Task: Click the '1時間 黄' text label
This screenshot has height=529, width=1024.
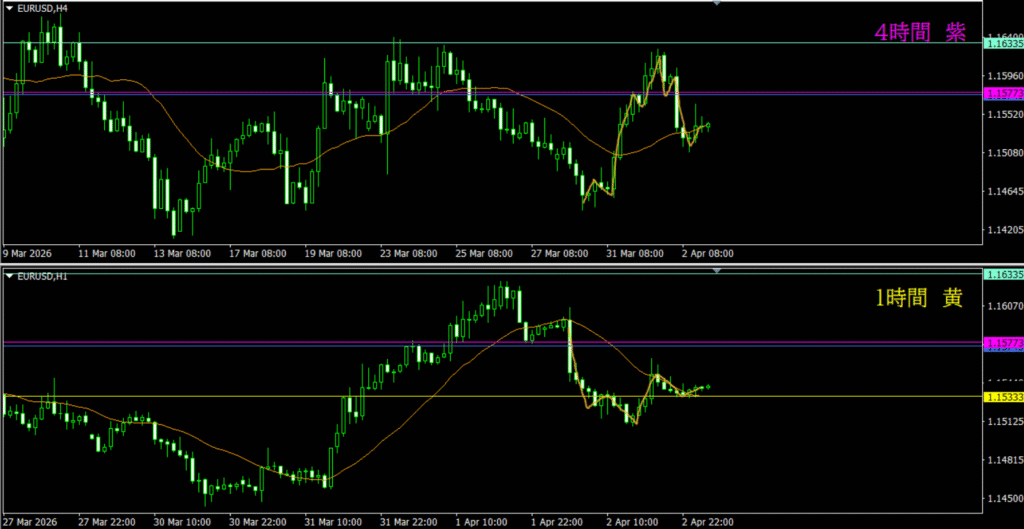Action: click(x=919, y=298)
